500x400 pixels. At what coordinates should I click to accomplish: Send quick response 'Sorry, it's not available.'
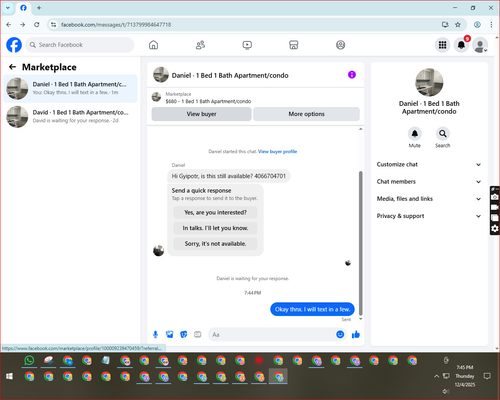[215, 244]
